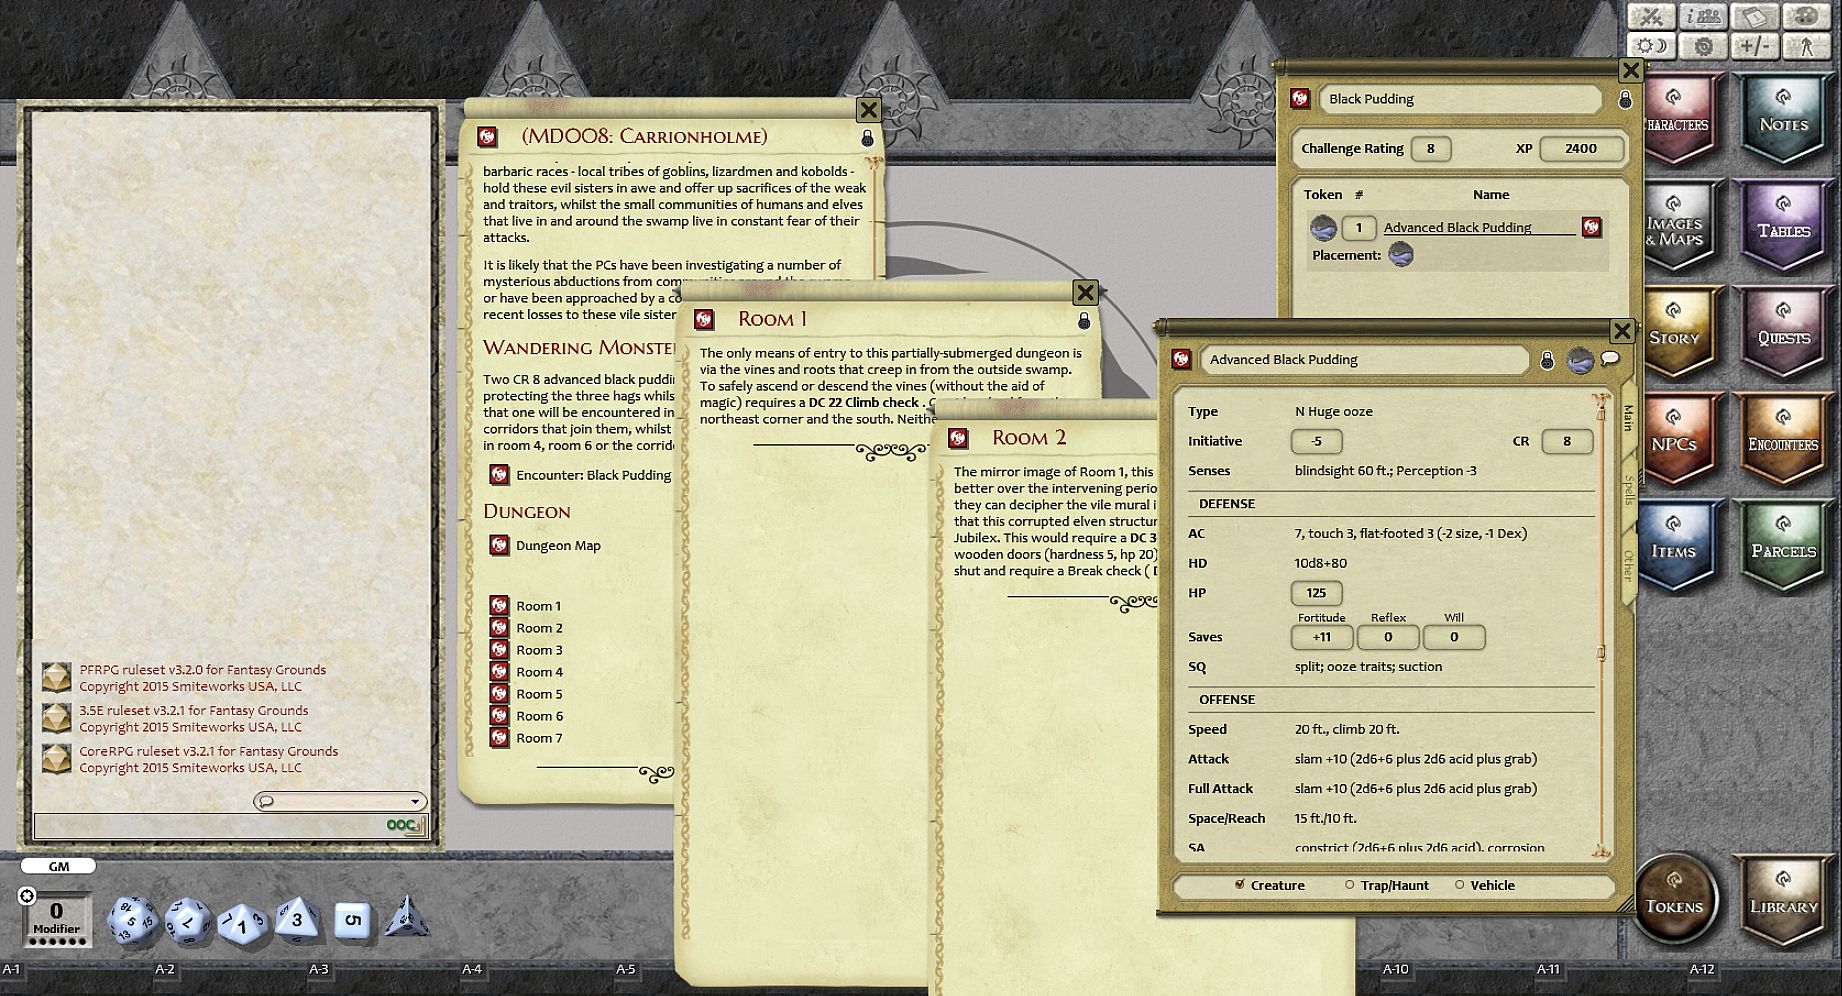Open the Tables sidebar panel
Screen dimensions: 1842x996
pos(1783,228)
